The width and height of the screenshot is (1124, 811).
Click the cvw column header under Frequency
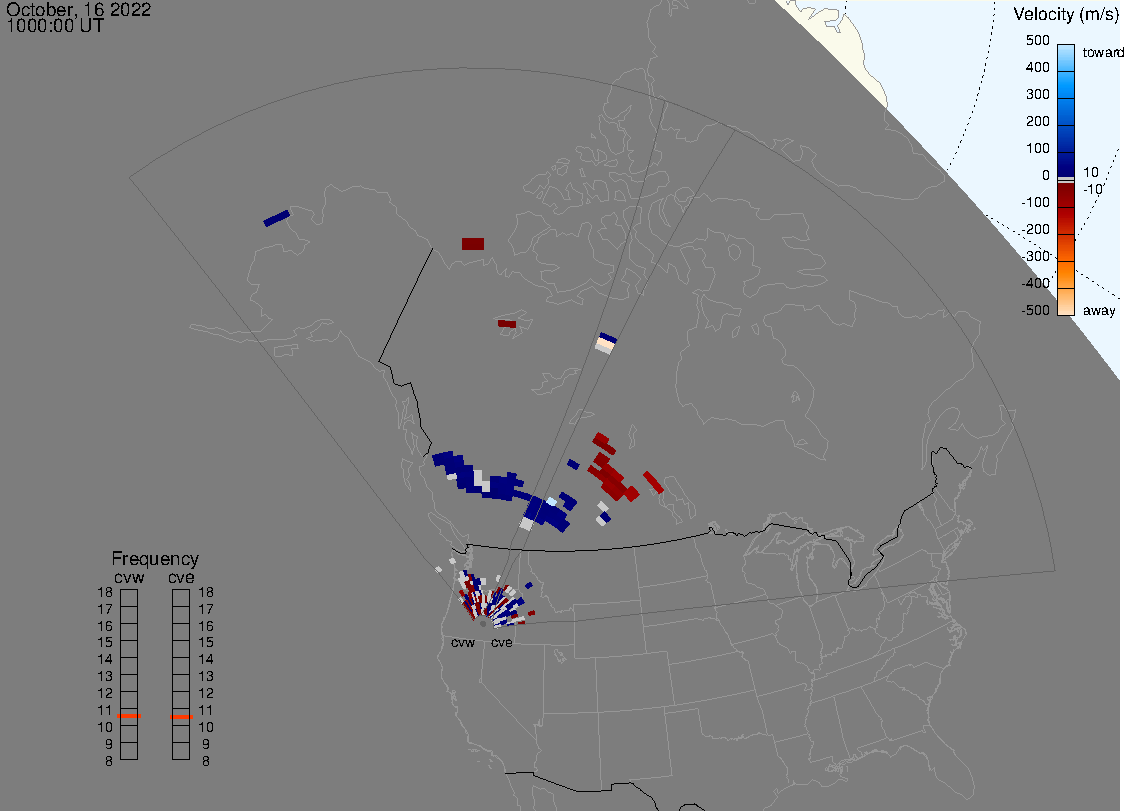[129, 575]
